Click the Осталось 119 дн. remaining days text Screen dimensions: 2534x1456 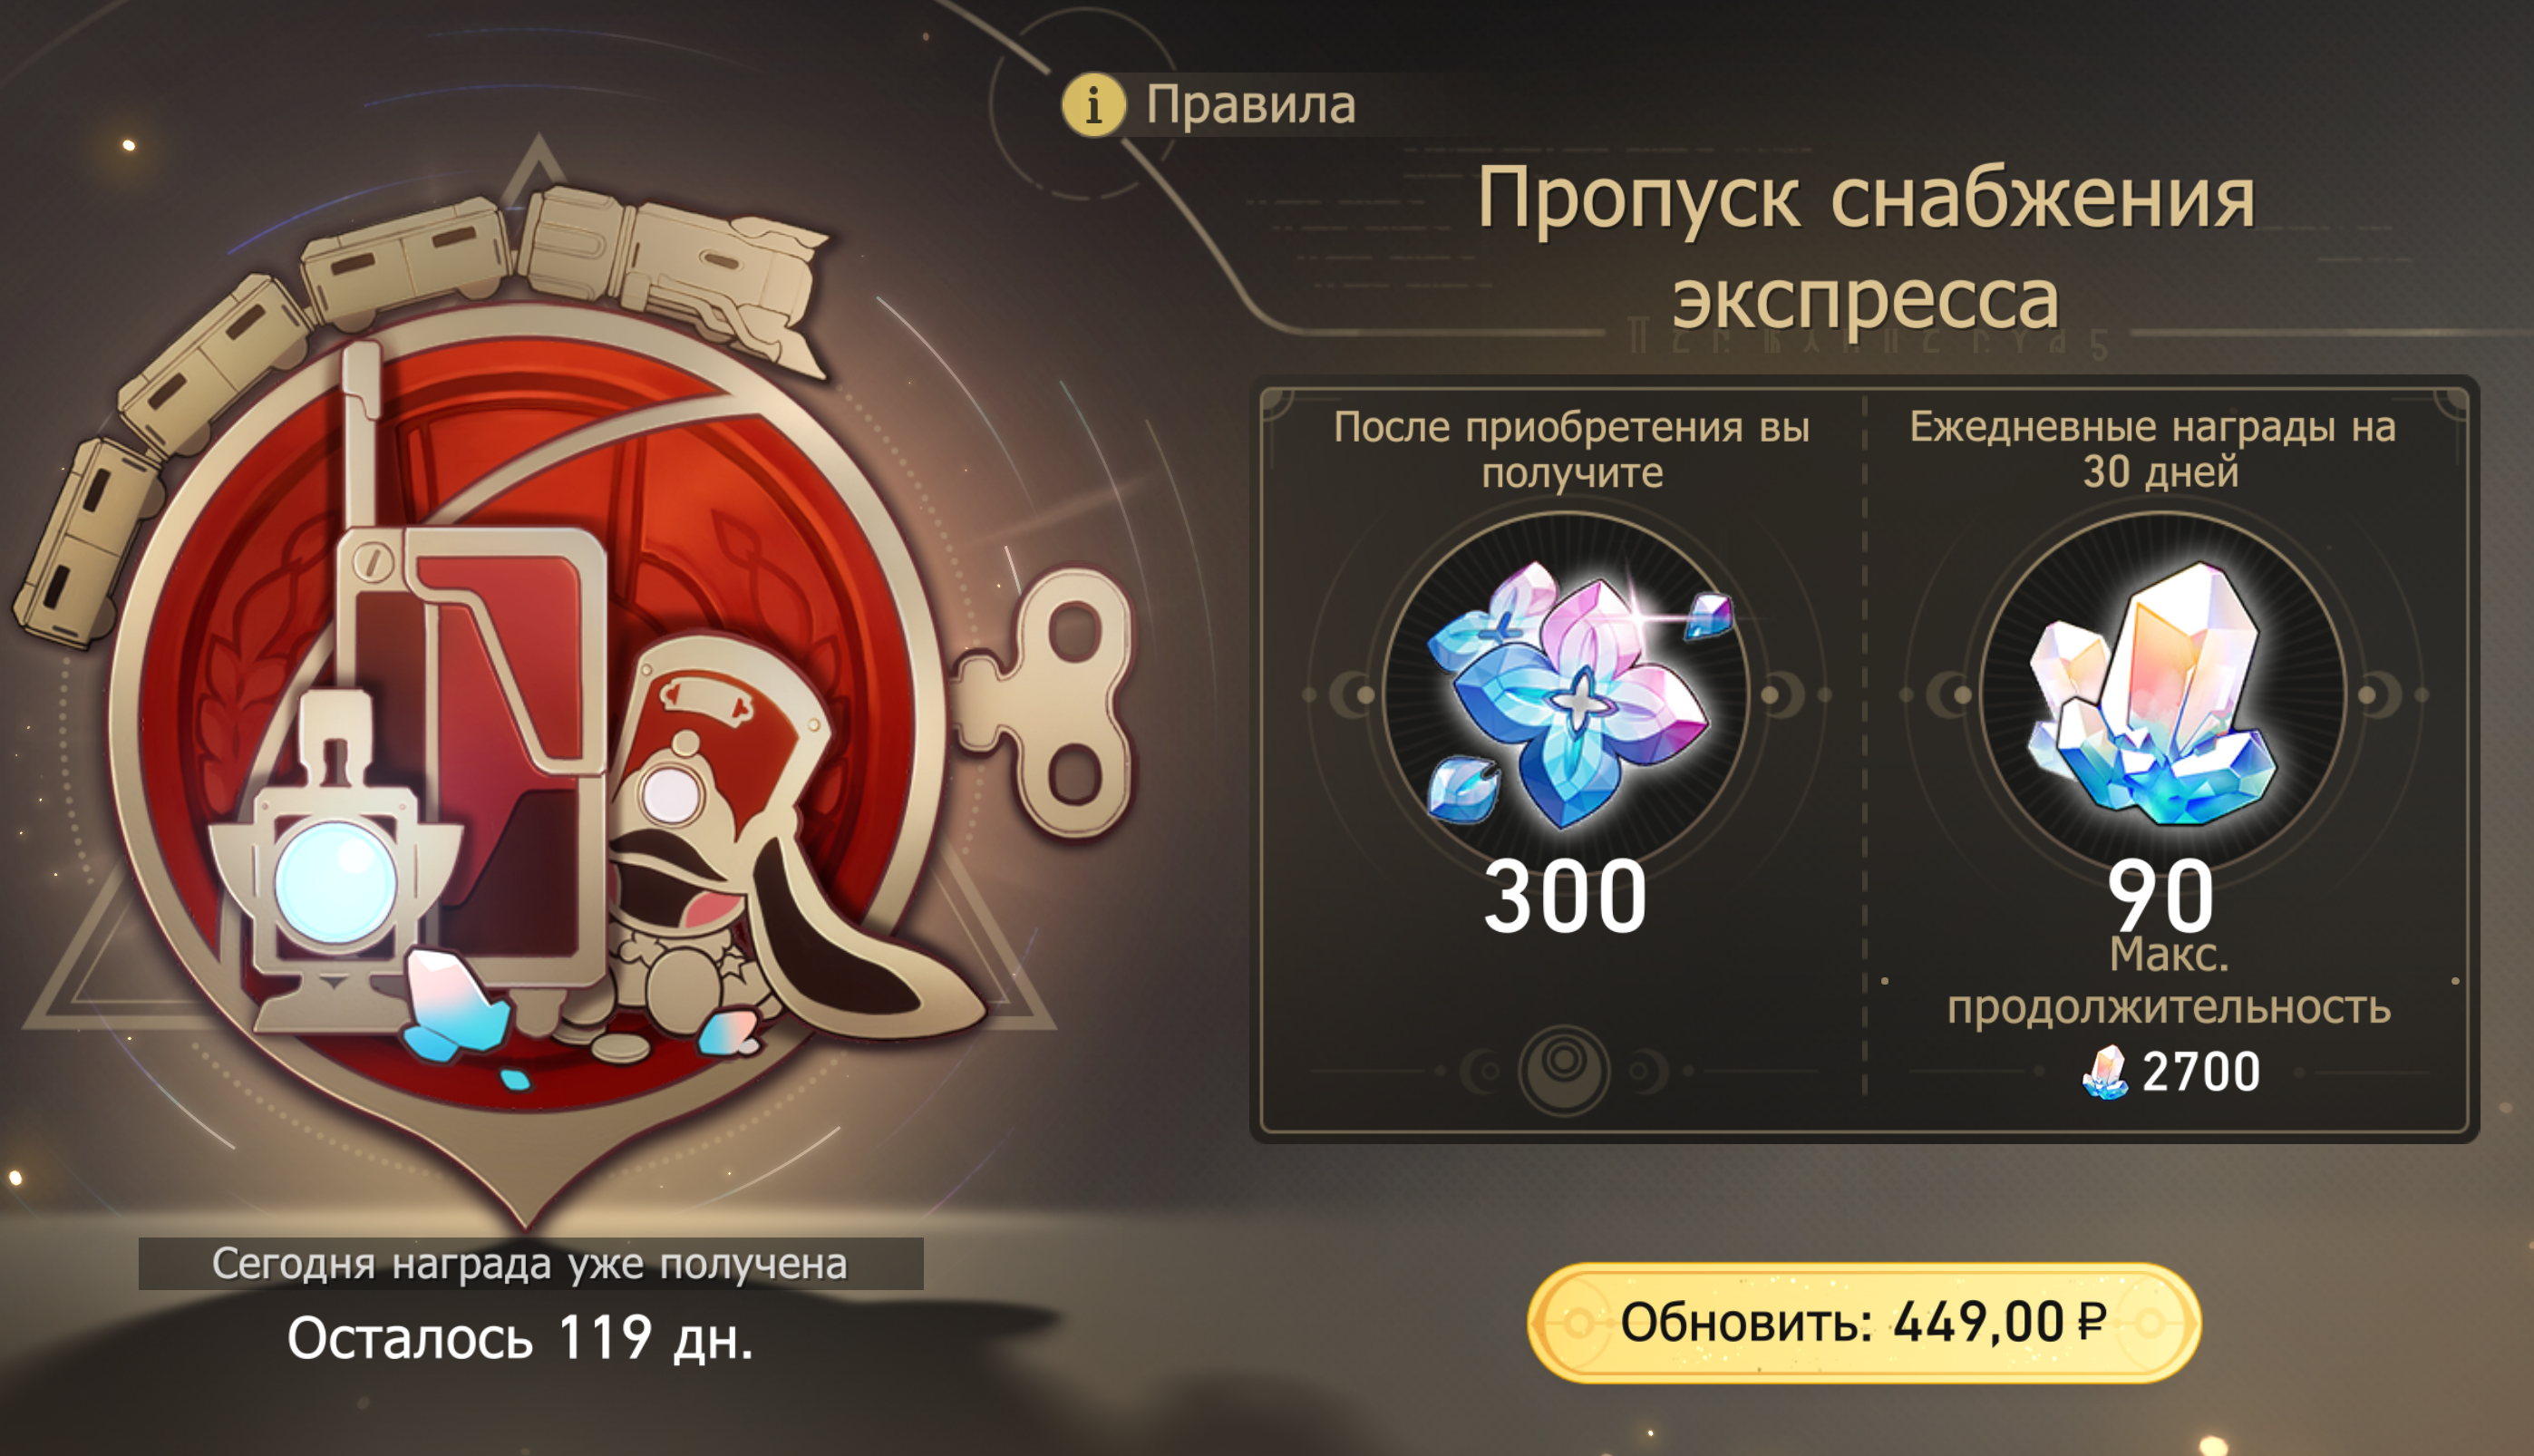(x=520, y=1338)
